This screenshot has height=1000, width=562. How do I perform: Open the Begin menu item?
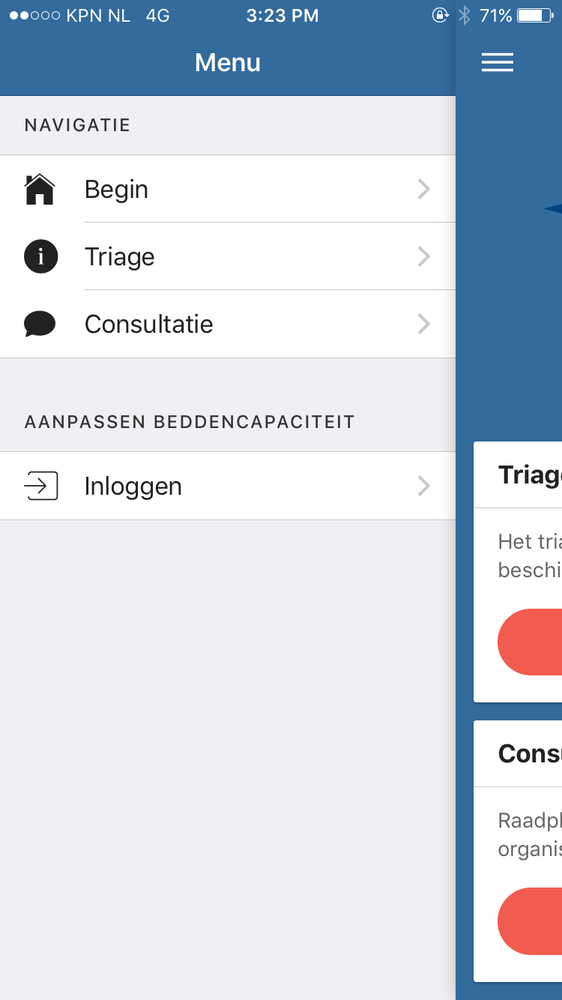tap(228, 189)
